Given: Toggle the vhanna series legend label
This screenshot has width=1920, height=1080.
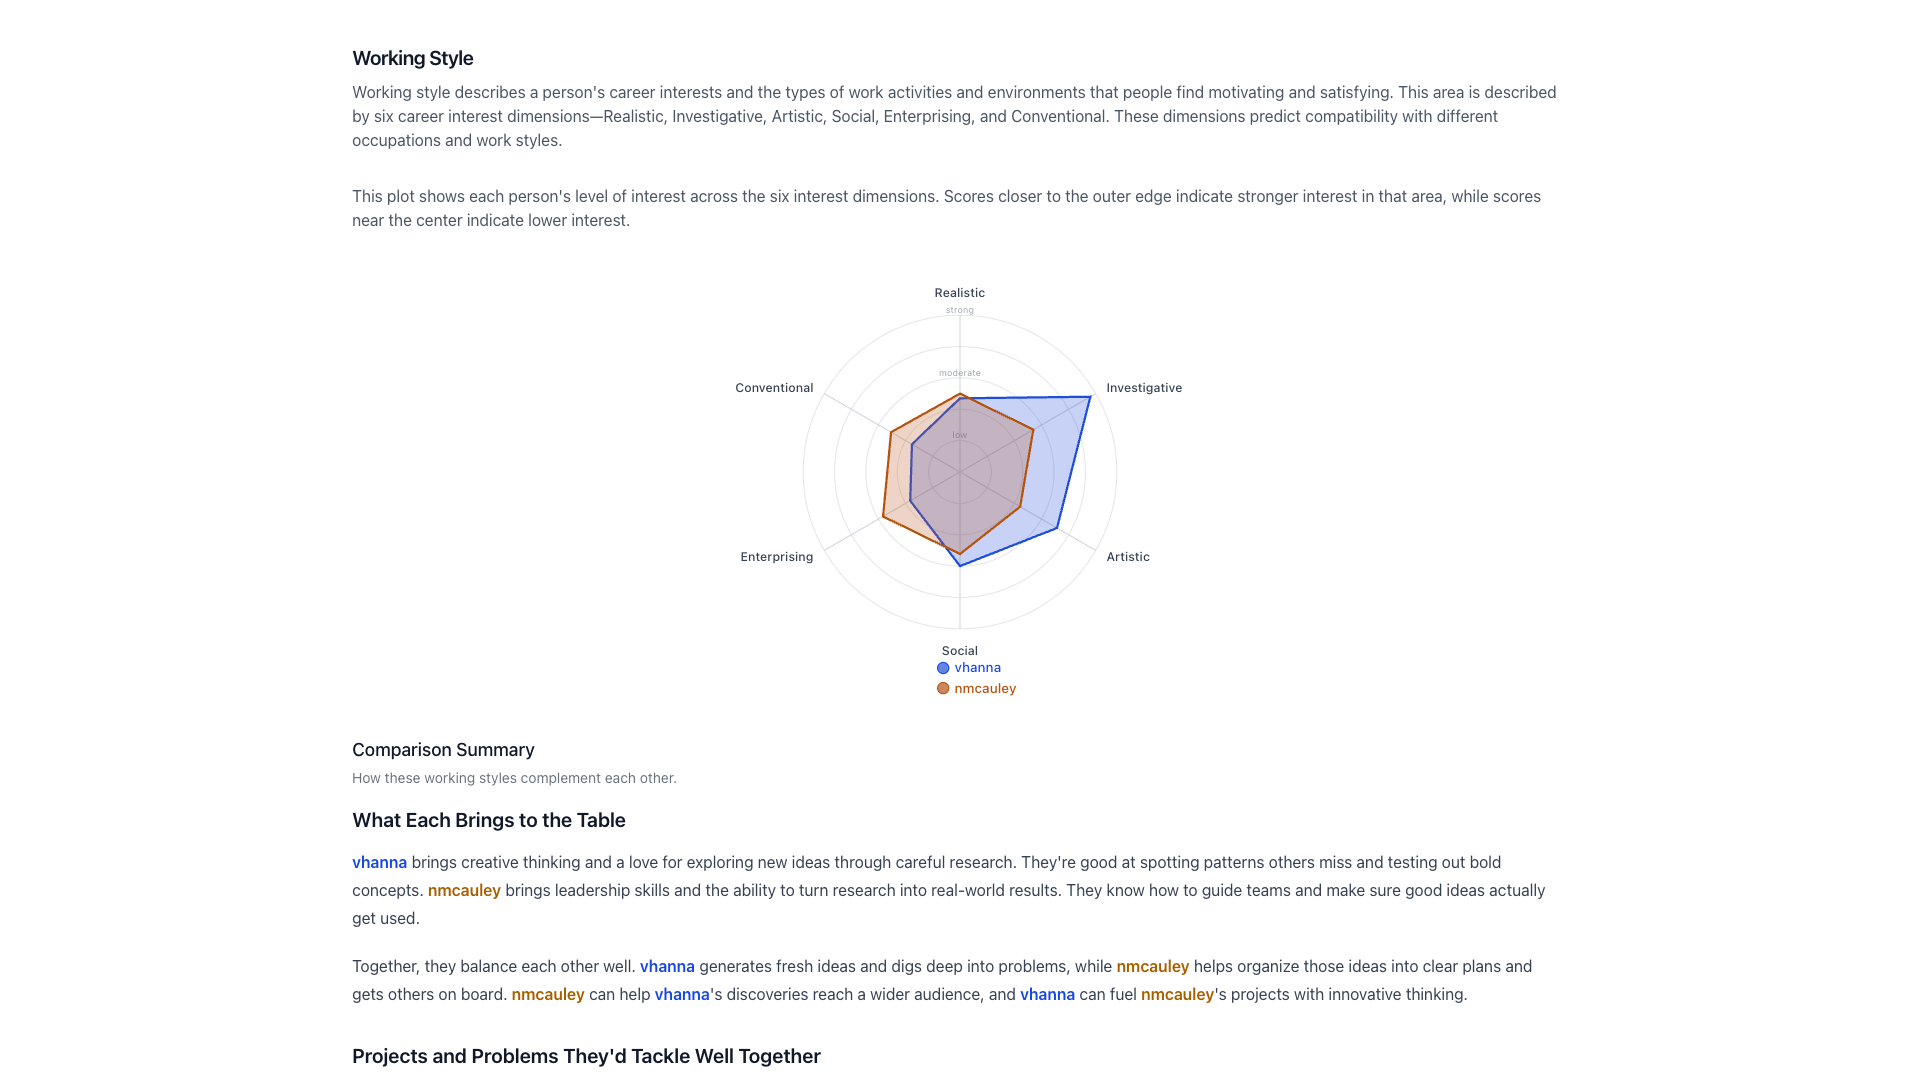Looking at the screenshot, I should 977,668.
